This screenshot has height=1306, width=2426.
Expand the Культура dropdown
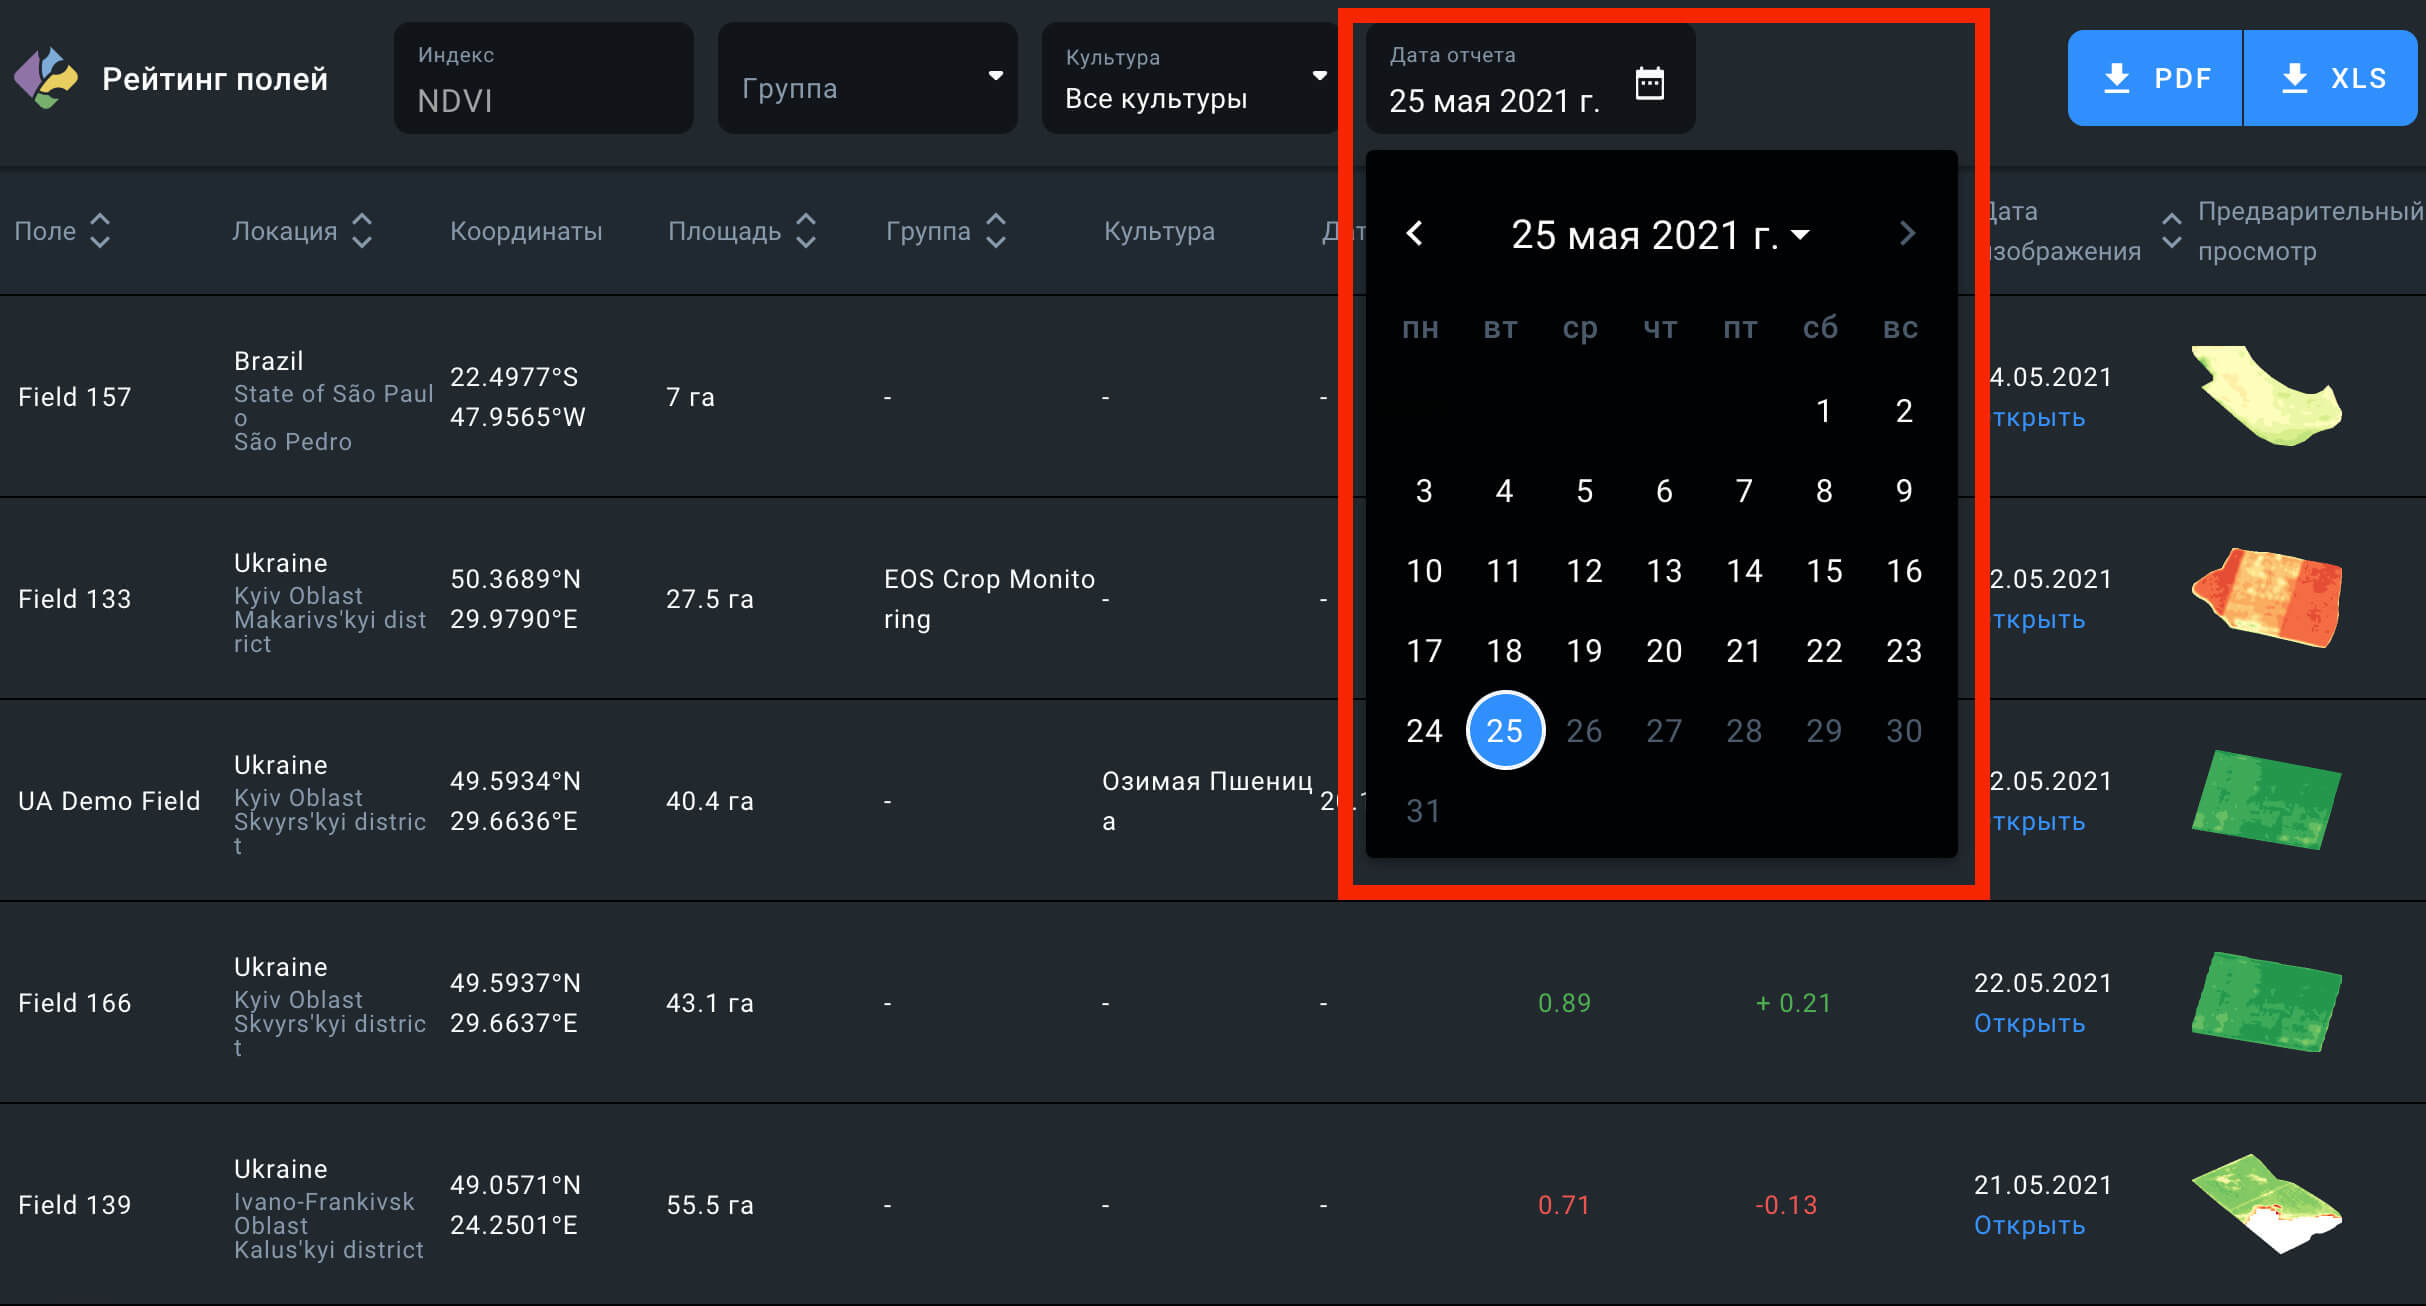coord(1190,78)
